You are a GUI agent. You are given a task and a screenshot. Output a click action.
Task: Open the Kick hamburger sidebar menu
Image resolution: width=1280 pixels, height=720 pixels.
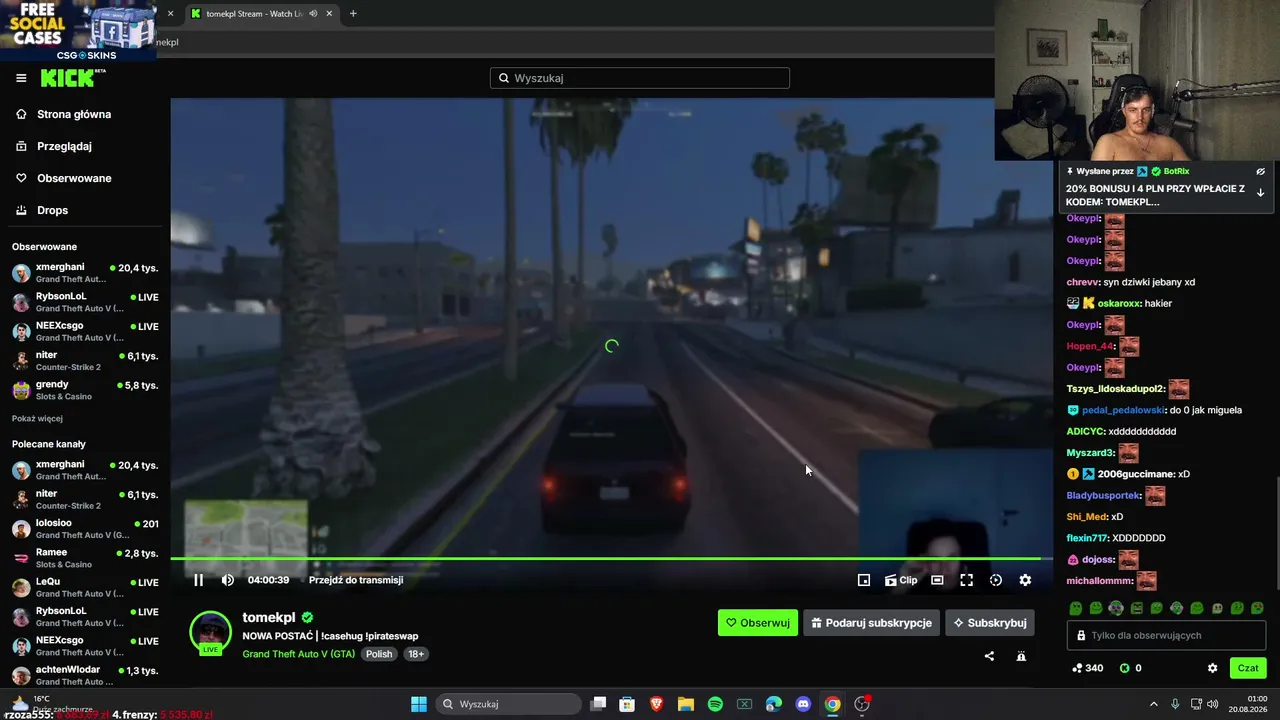click(x=21, y=78)
